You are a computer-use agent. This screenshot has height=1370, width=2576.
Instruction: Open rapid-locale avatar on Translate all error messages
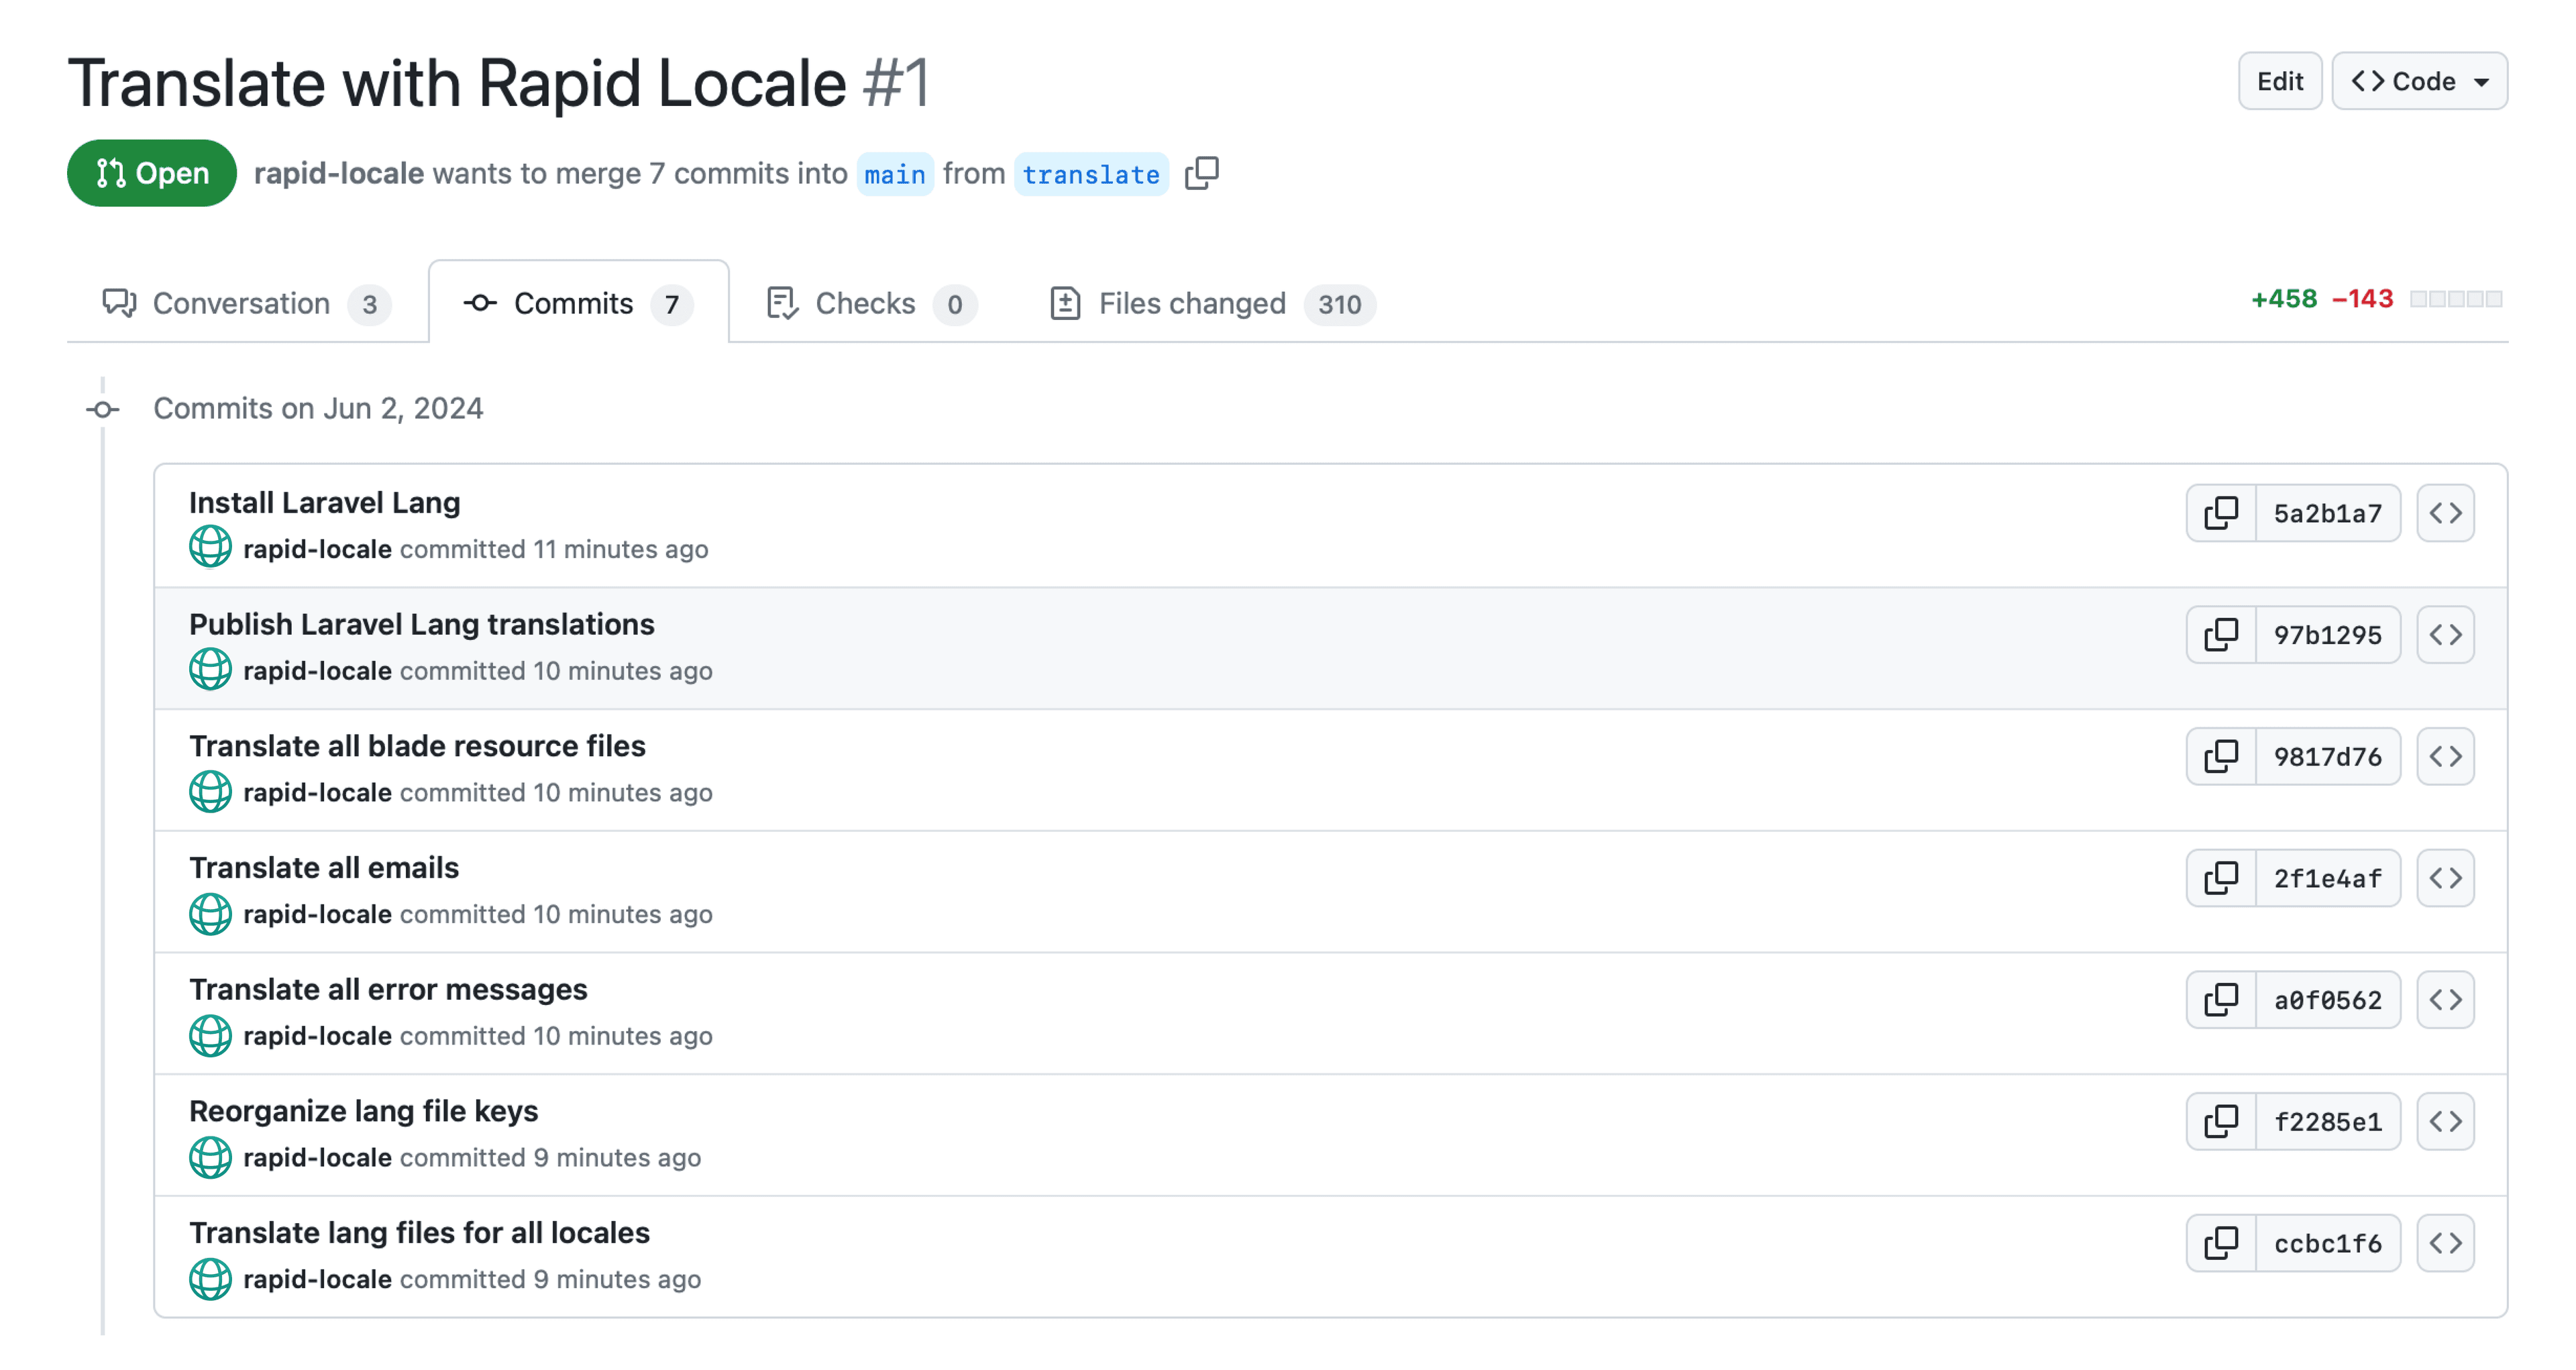210,1035
